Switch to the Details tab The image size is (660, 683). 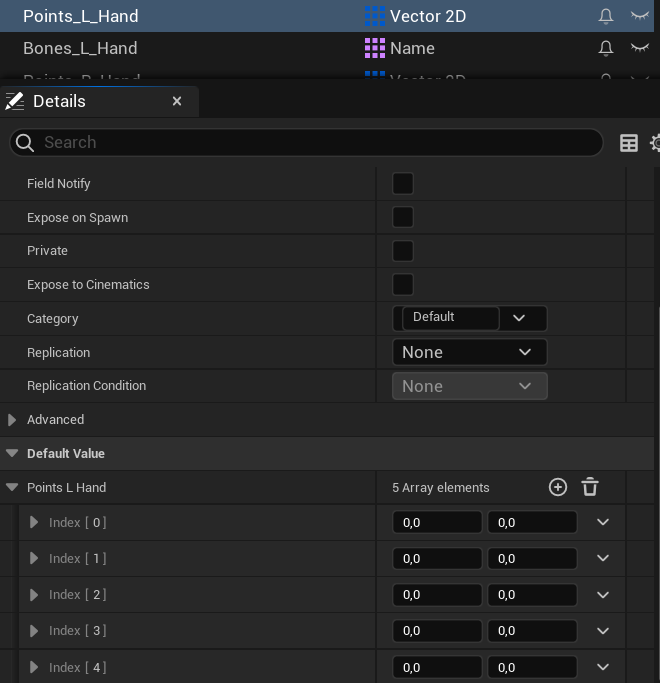coord(59,101)
